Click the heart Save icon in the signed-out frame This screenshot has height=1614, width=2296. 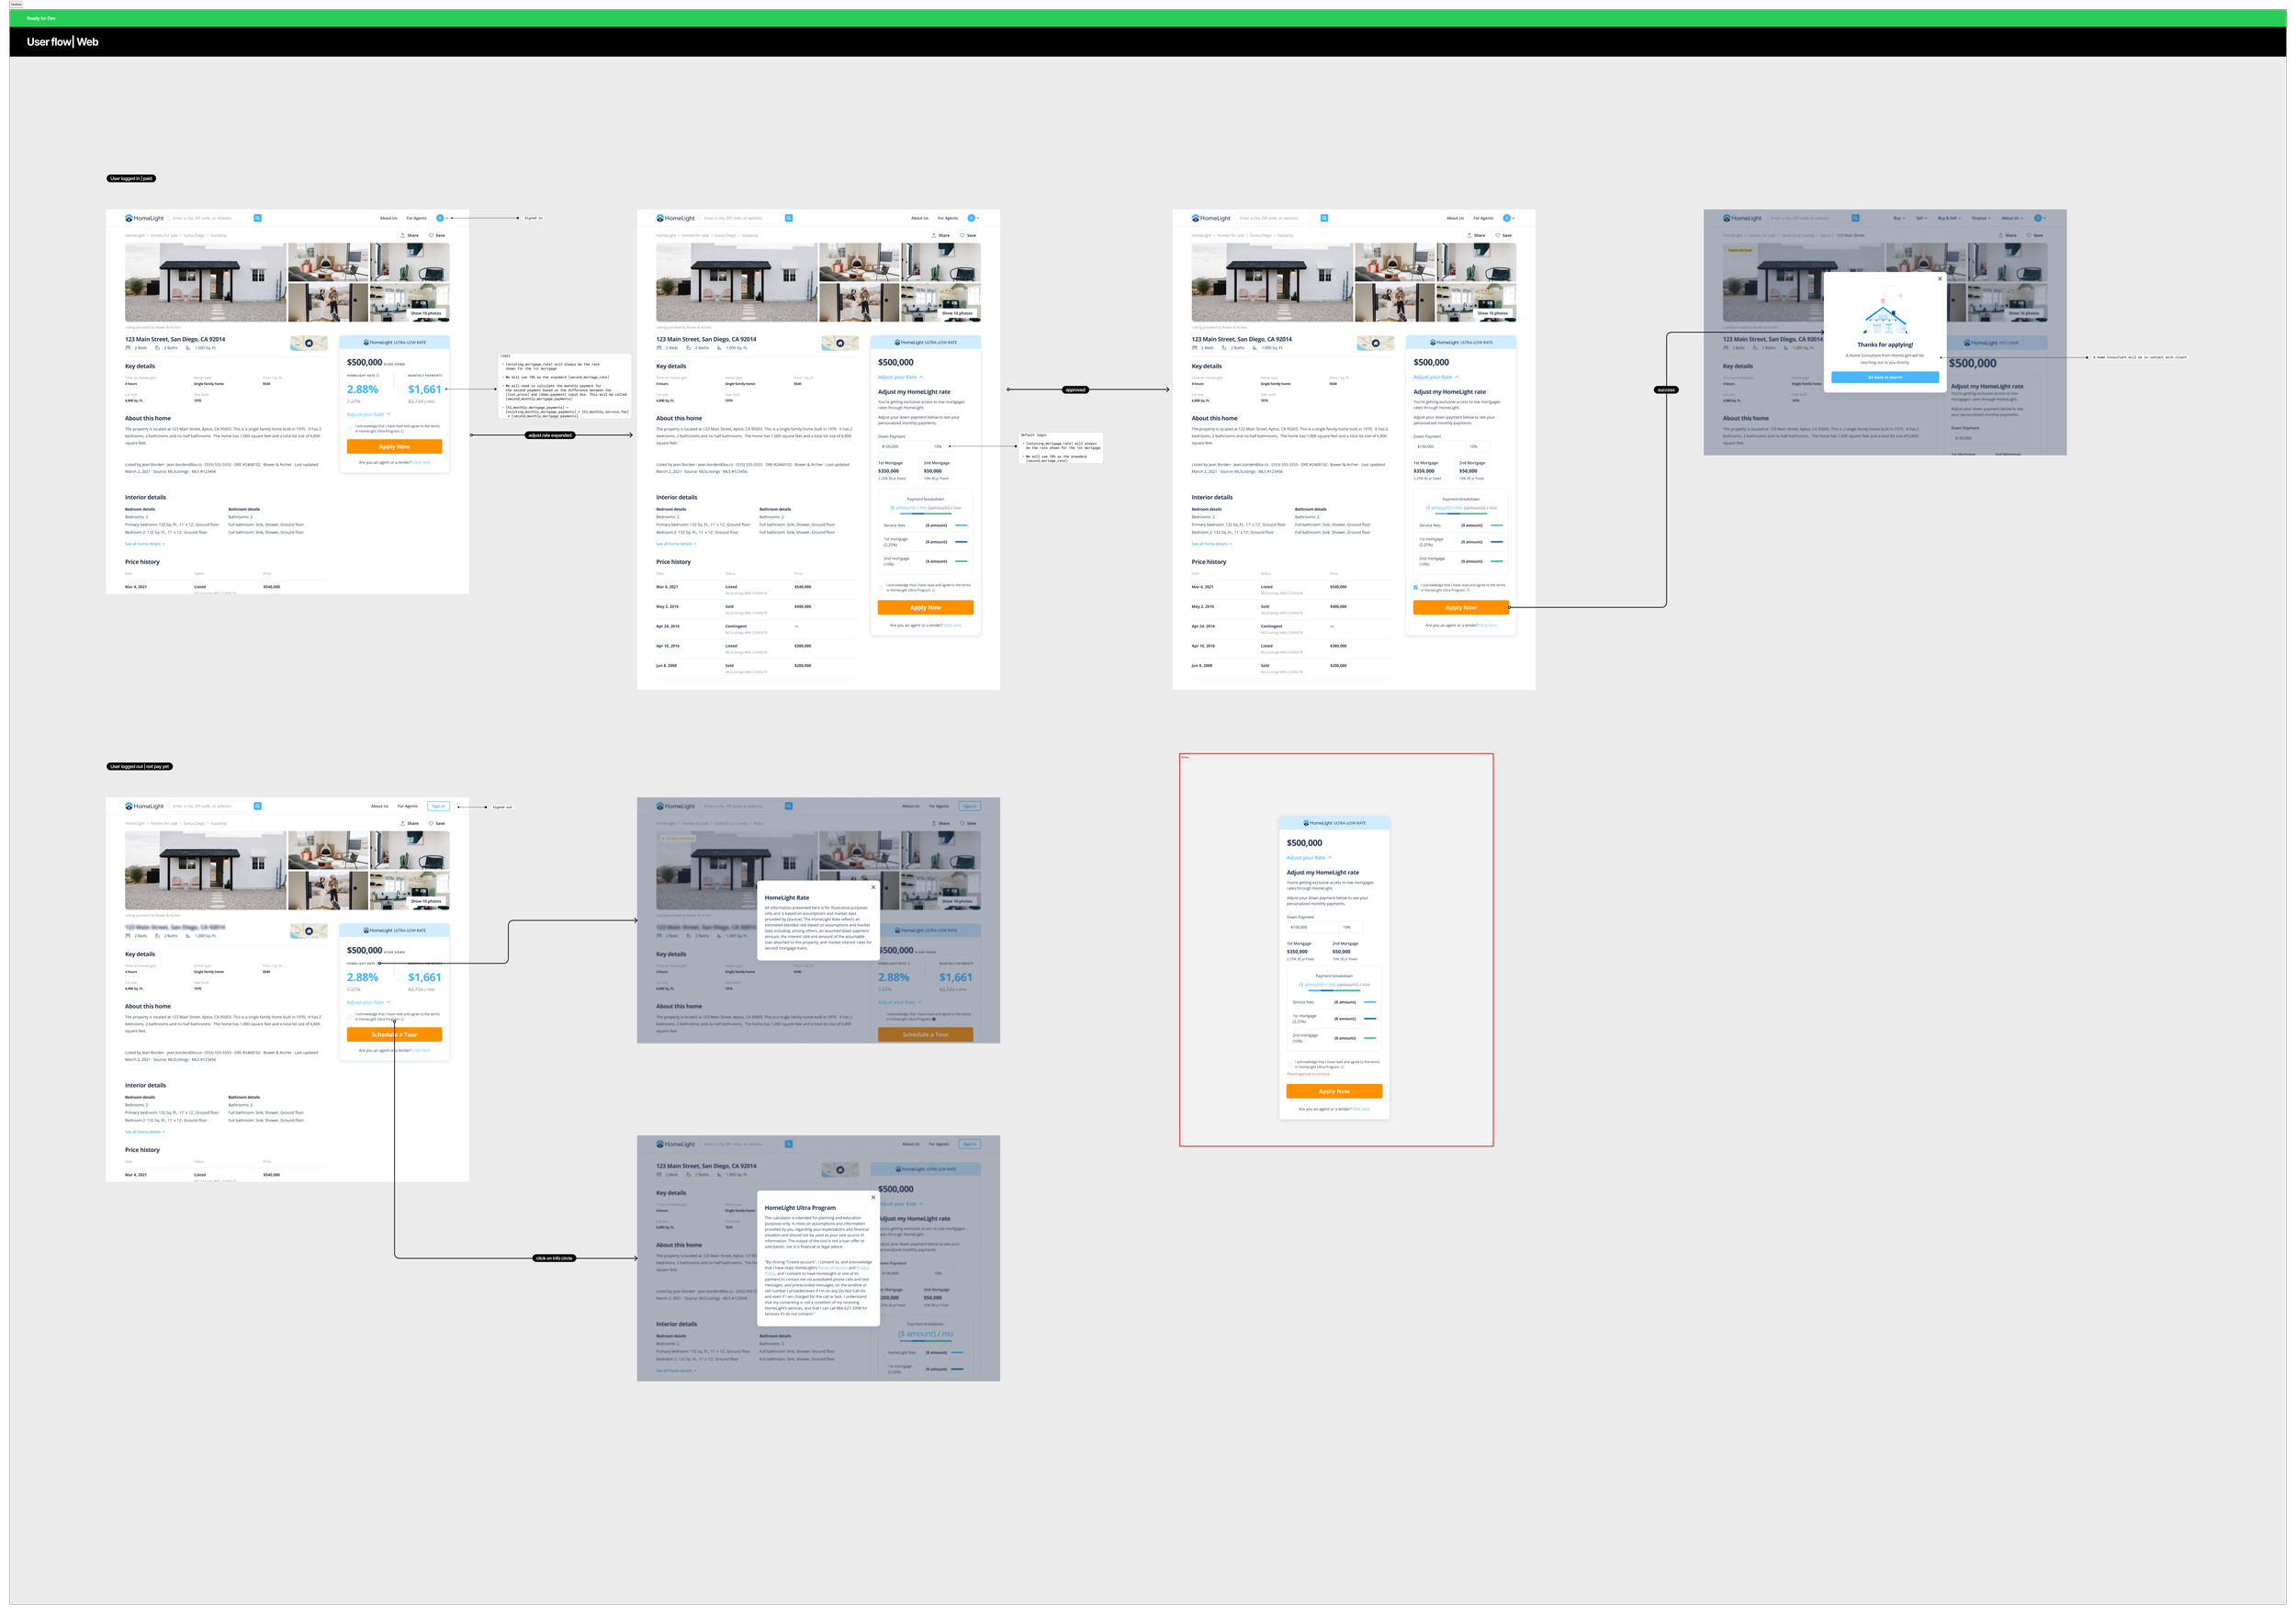(431, 824)
